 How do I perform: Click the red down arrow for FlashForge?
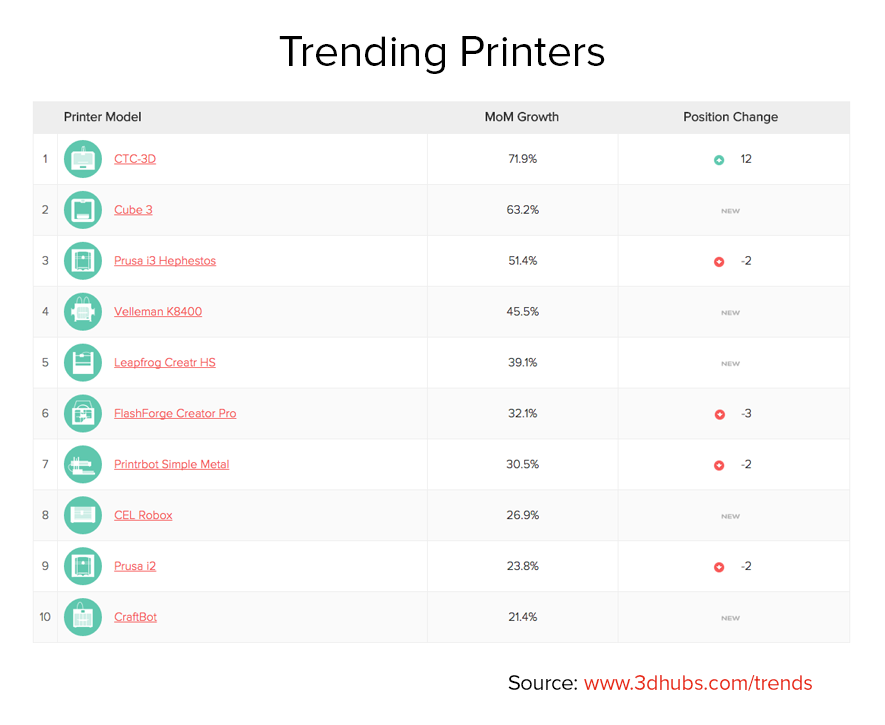click(x=719, y=414)
